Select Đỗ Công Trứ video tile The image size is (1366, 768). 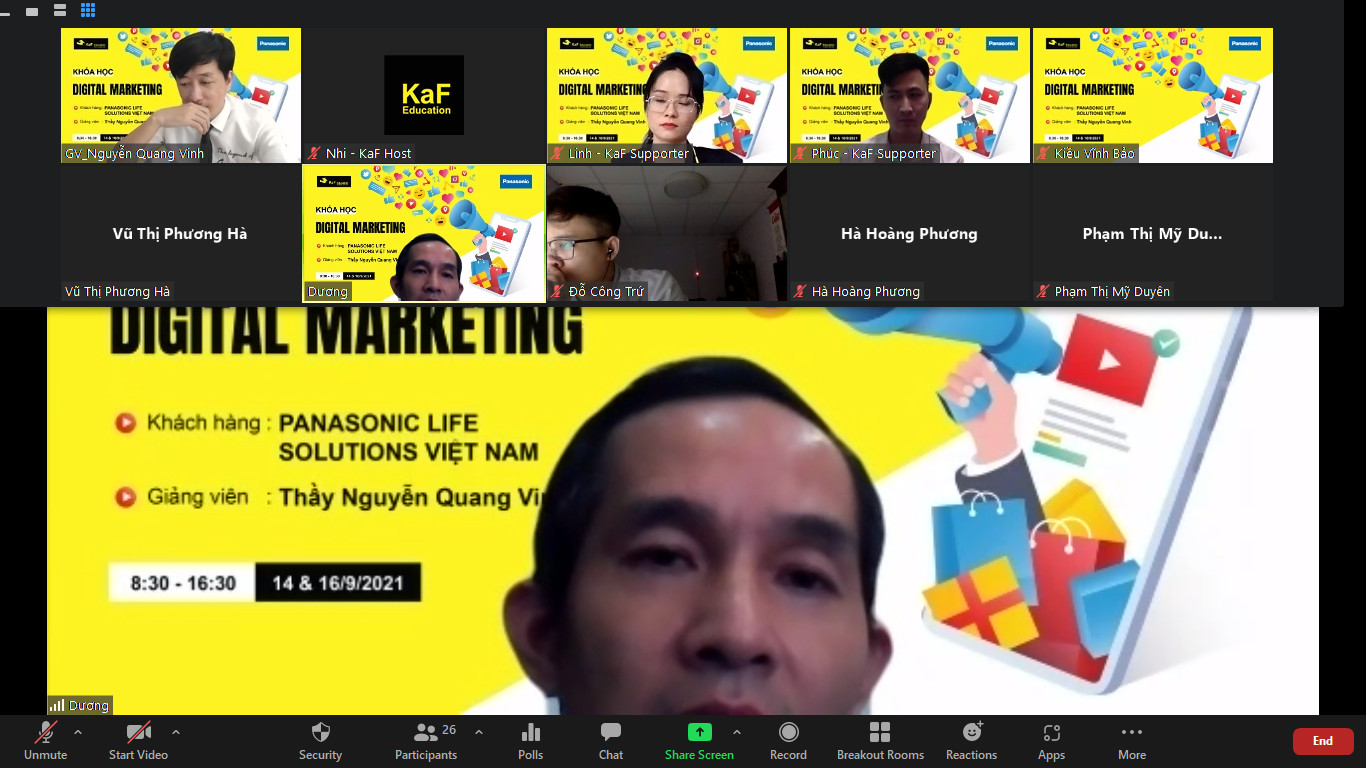click(x=667, y=233)
